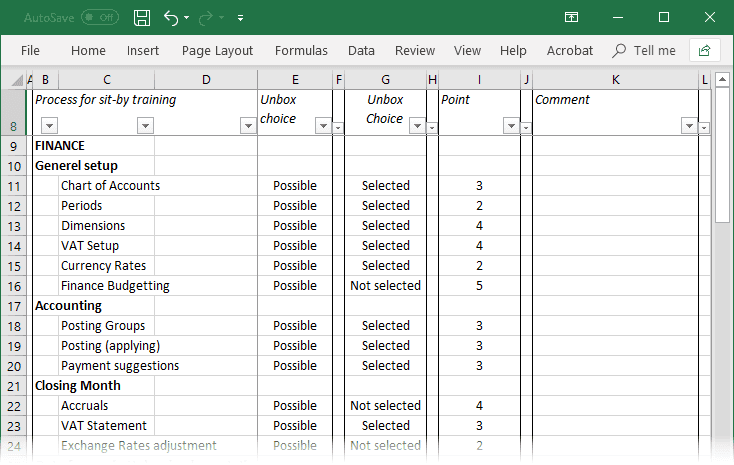Open the small filter dropdown in column H
The height and width of the screenshot is (465, 734).
pyautogui.click(x=432, y=127)
